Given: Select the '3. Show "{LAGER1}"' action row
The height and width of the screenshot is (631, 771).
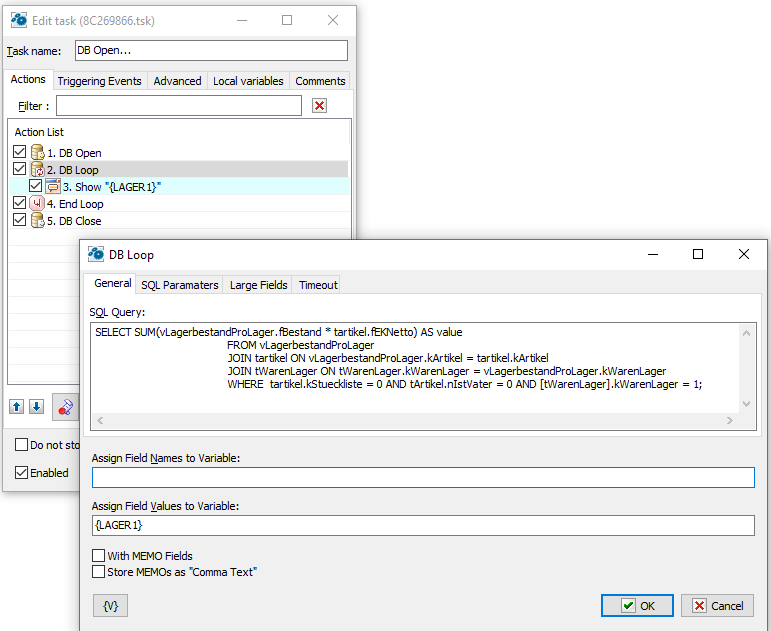Looking at the screenshot, I should pos(179,187).
